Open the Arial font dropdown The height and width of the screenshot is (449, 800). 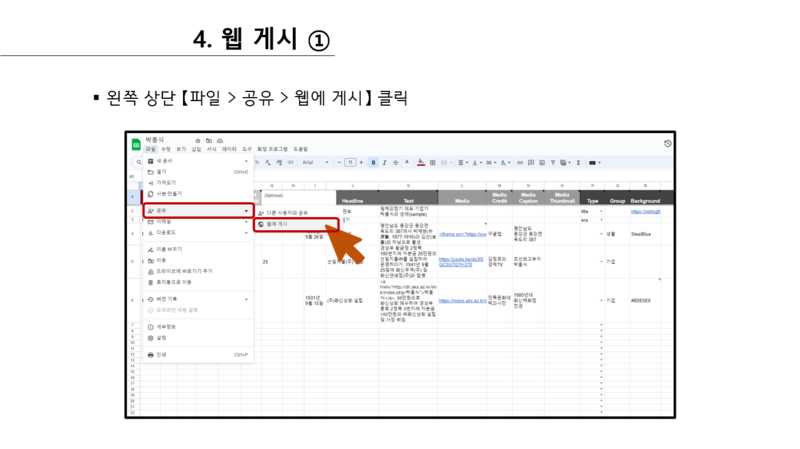315,163
